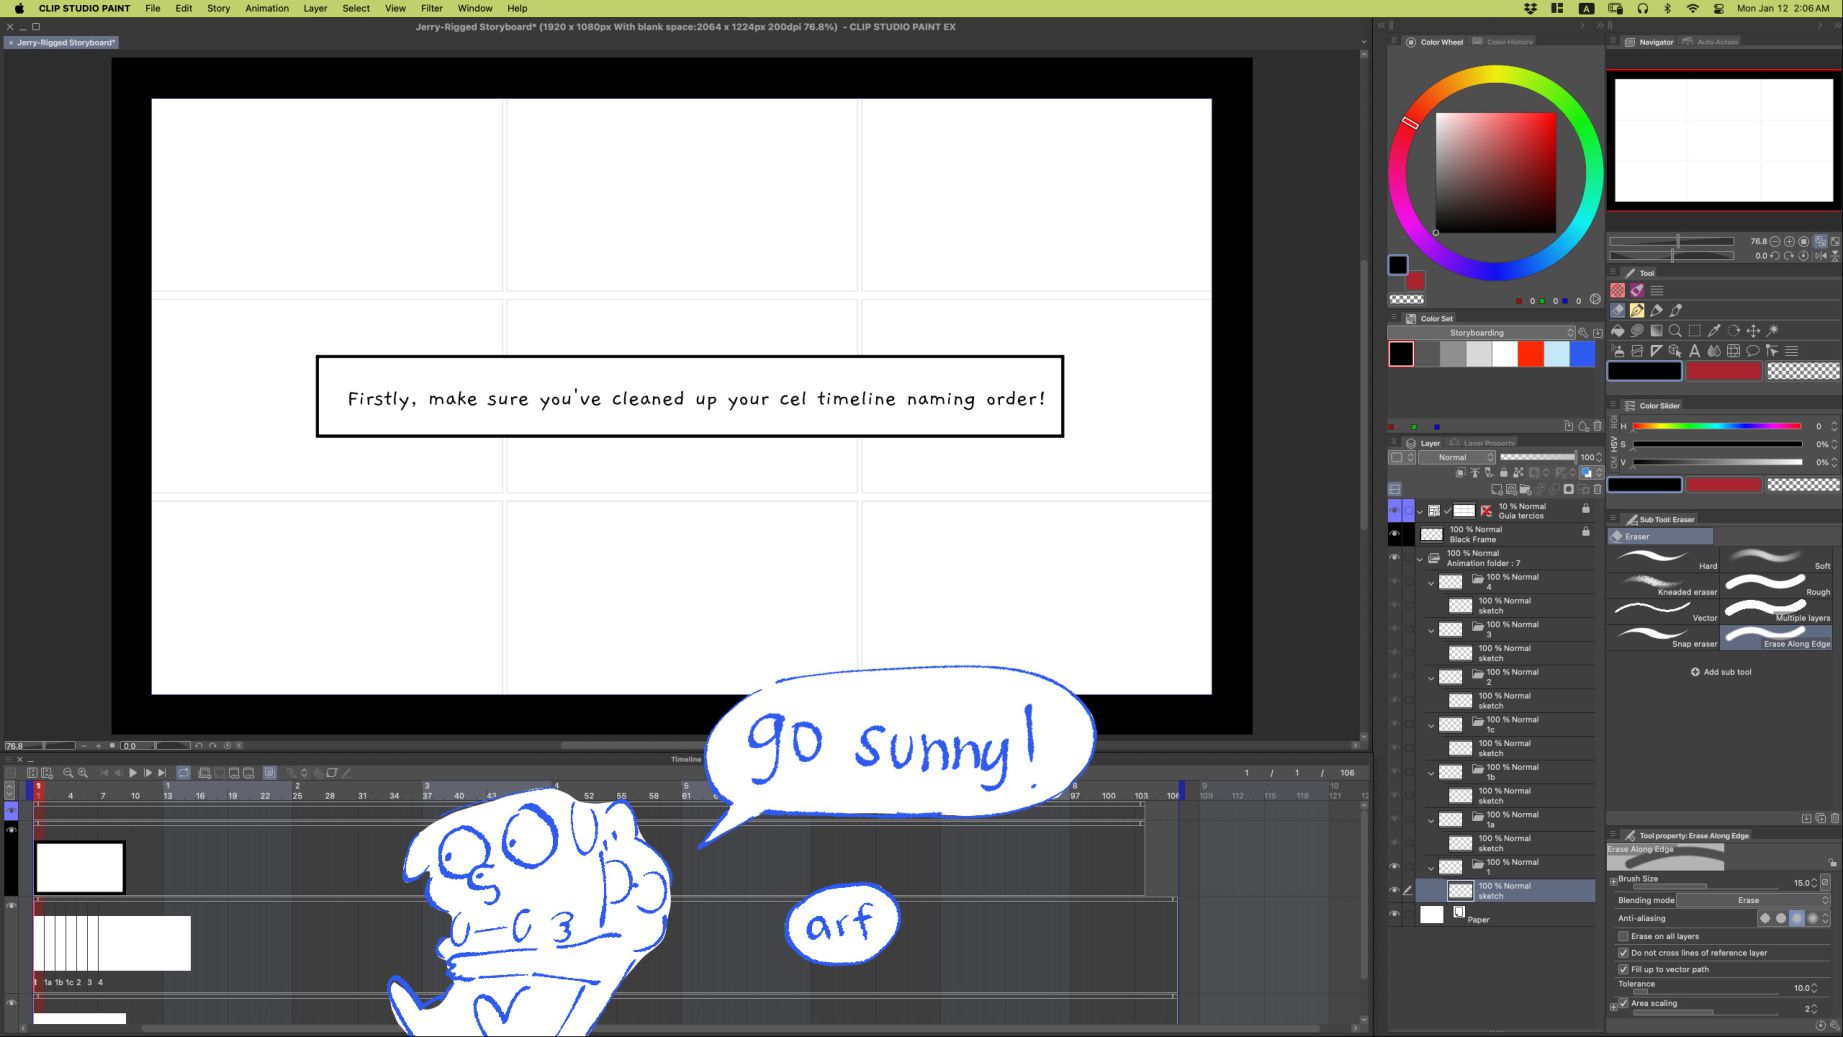
Task: Enable onion skin in timeline
Action: [270, 773]
